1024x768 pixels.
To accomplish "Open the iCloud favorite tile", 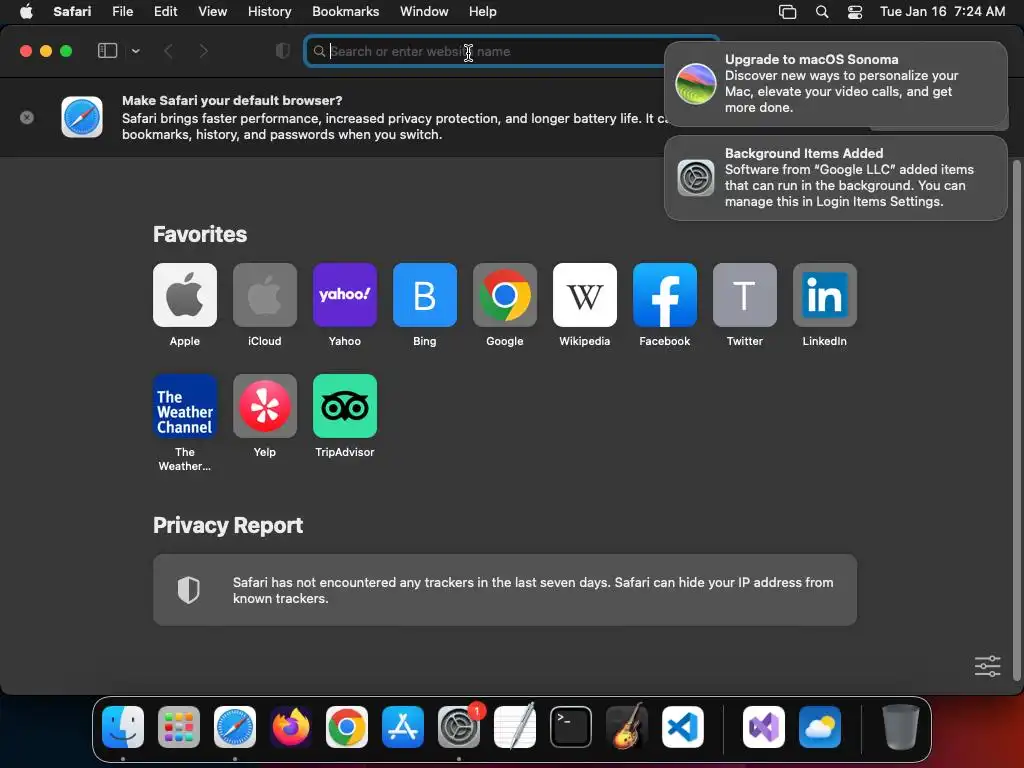I will tap(264, 295).
